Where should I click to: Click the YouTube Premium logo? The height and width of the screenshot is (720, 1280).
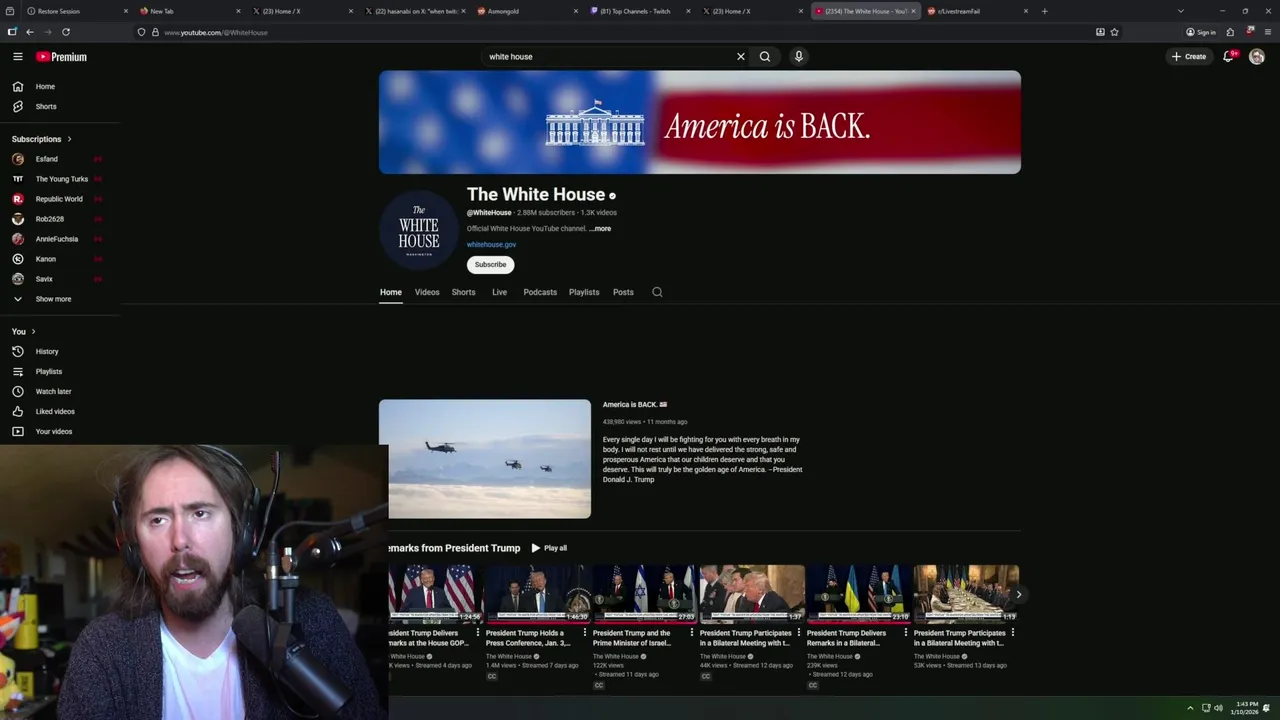pos(61,57)
